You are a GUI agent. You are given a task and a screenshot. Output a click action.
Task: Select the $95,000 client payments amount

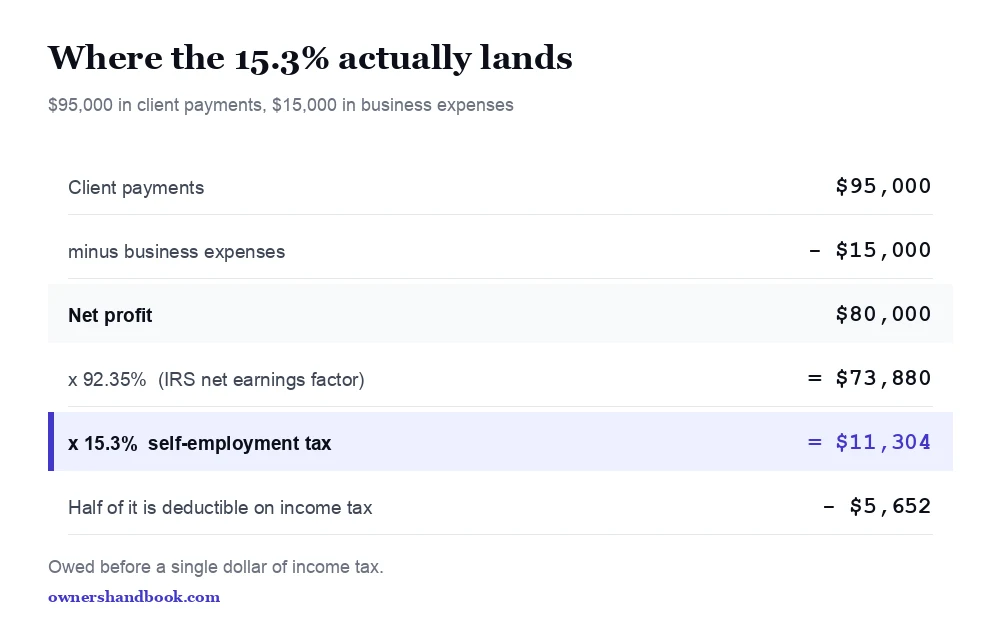(883, 186)
